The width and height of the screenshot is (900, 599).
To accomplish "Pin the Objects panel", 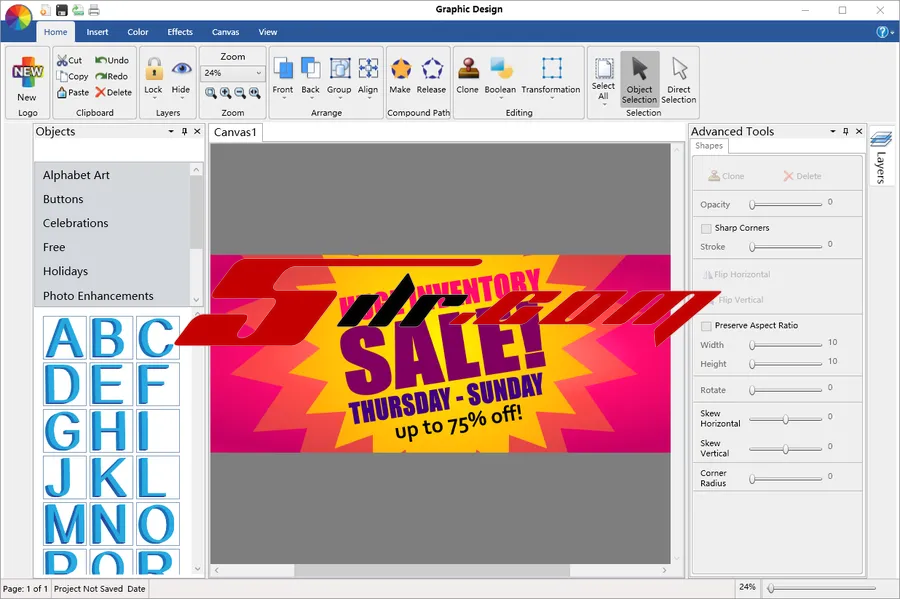I will (x=184, y=131).
